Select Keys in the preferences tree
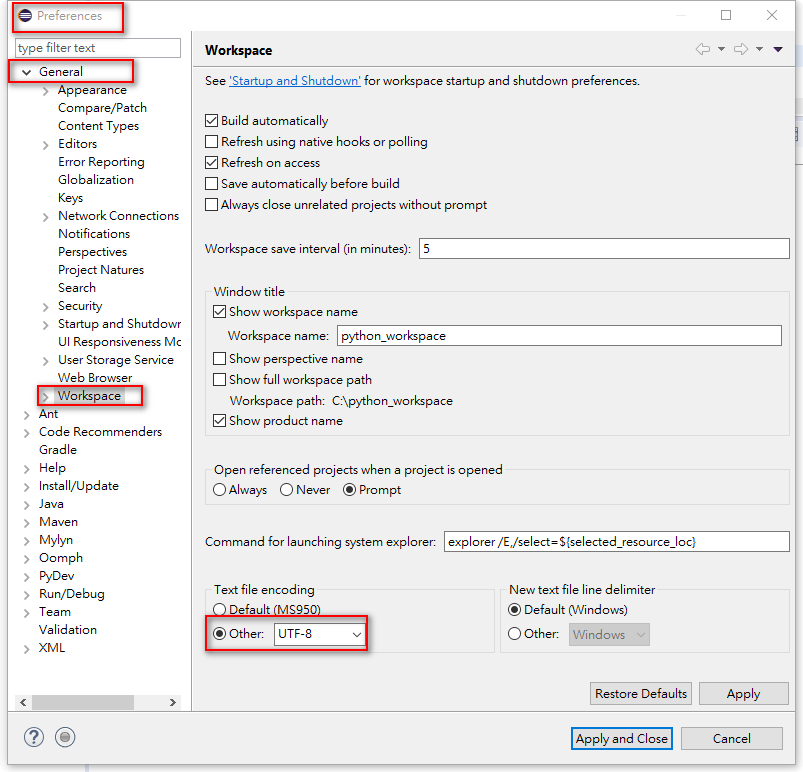This screenshot has height=772, width=803. pos(71,198)
